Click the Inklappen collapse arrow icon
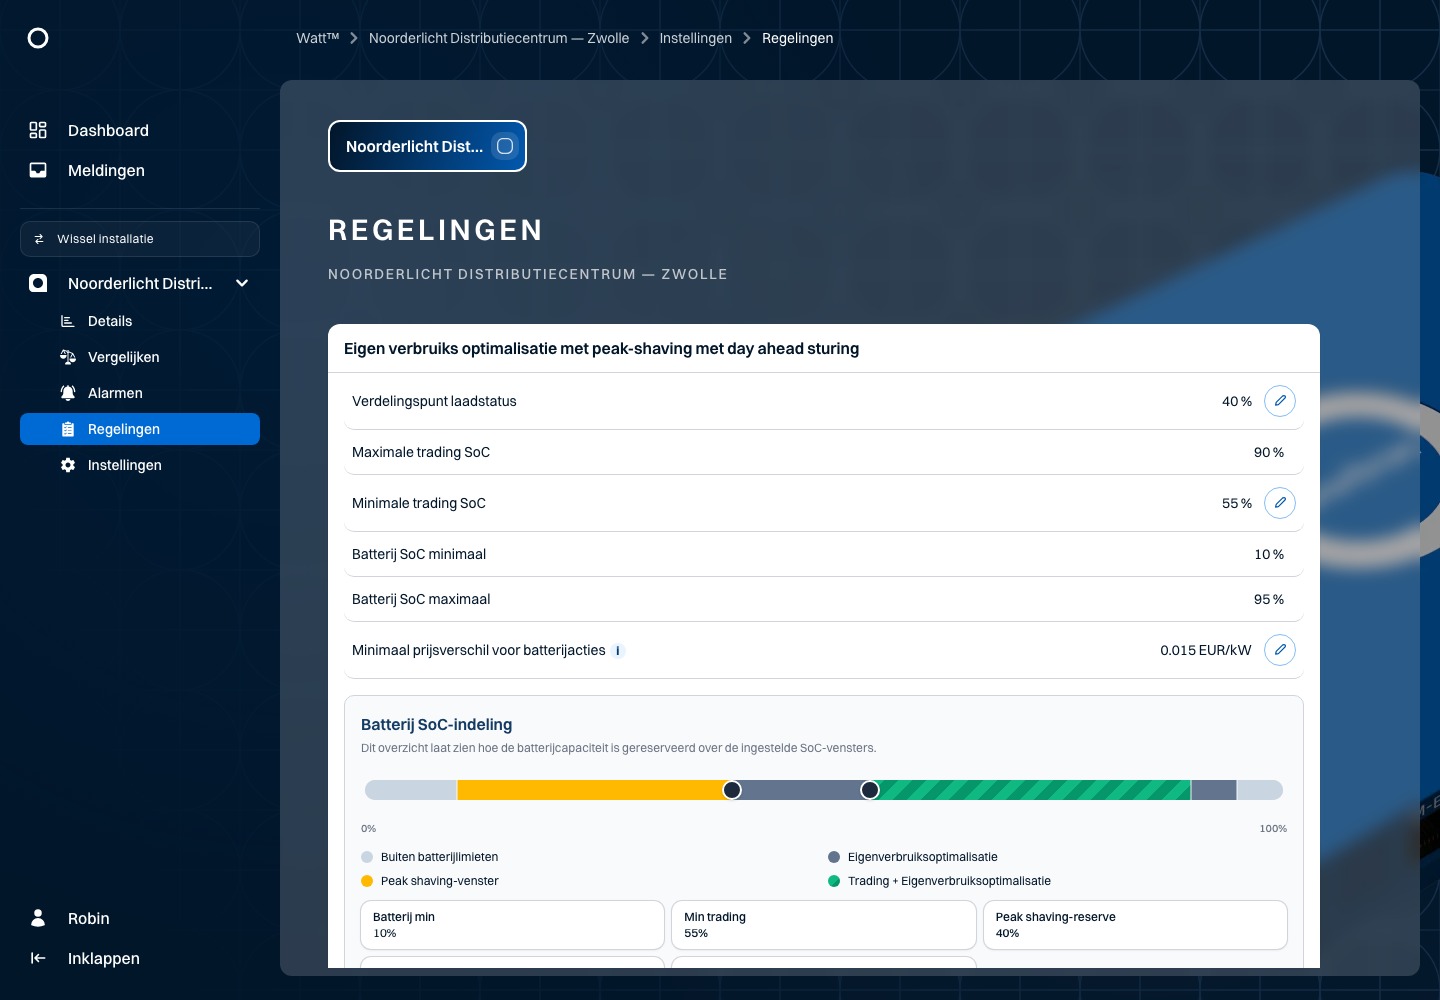This screenshot has height=1000, width=1440. (38, 958)
